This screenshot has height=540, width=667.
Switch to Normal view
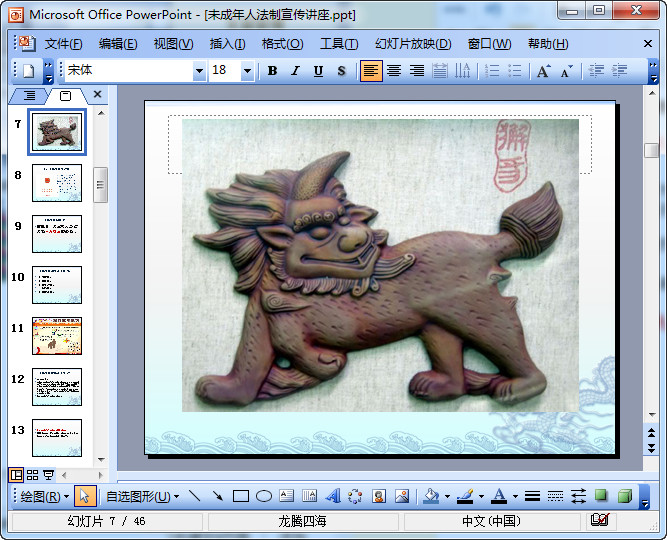[16, 474]
